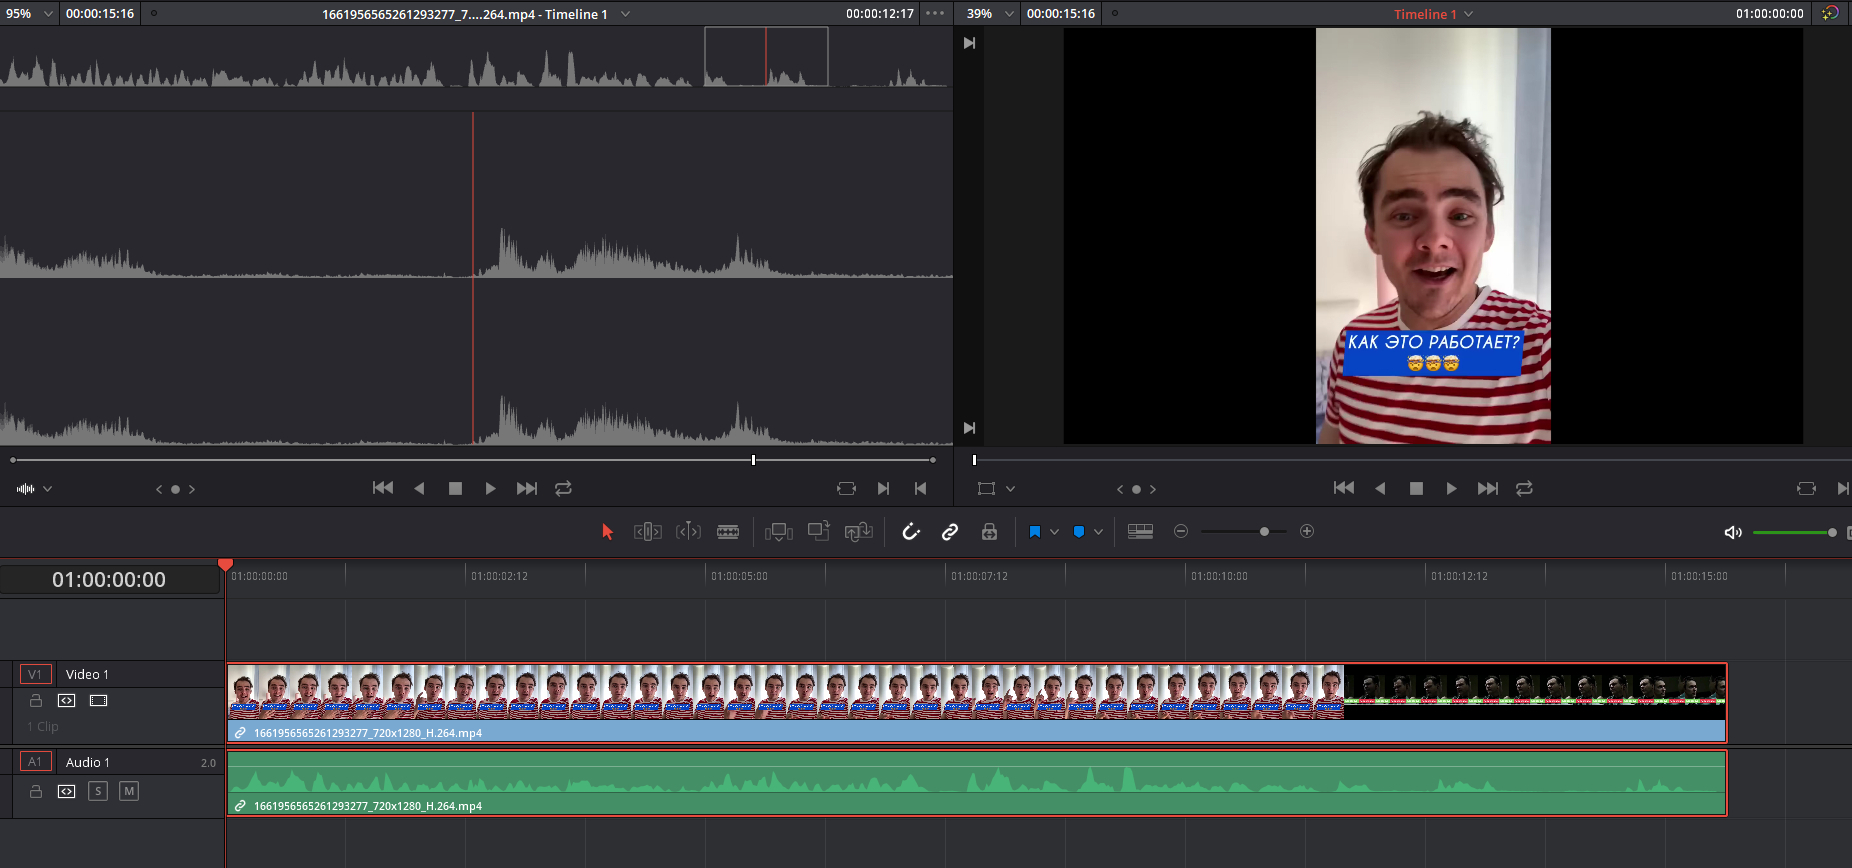The height and width of the screenshot is (868, 1852).
Task: Select the Blade Edit Mode tool
Action: (x=728, y=532)
